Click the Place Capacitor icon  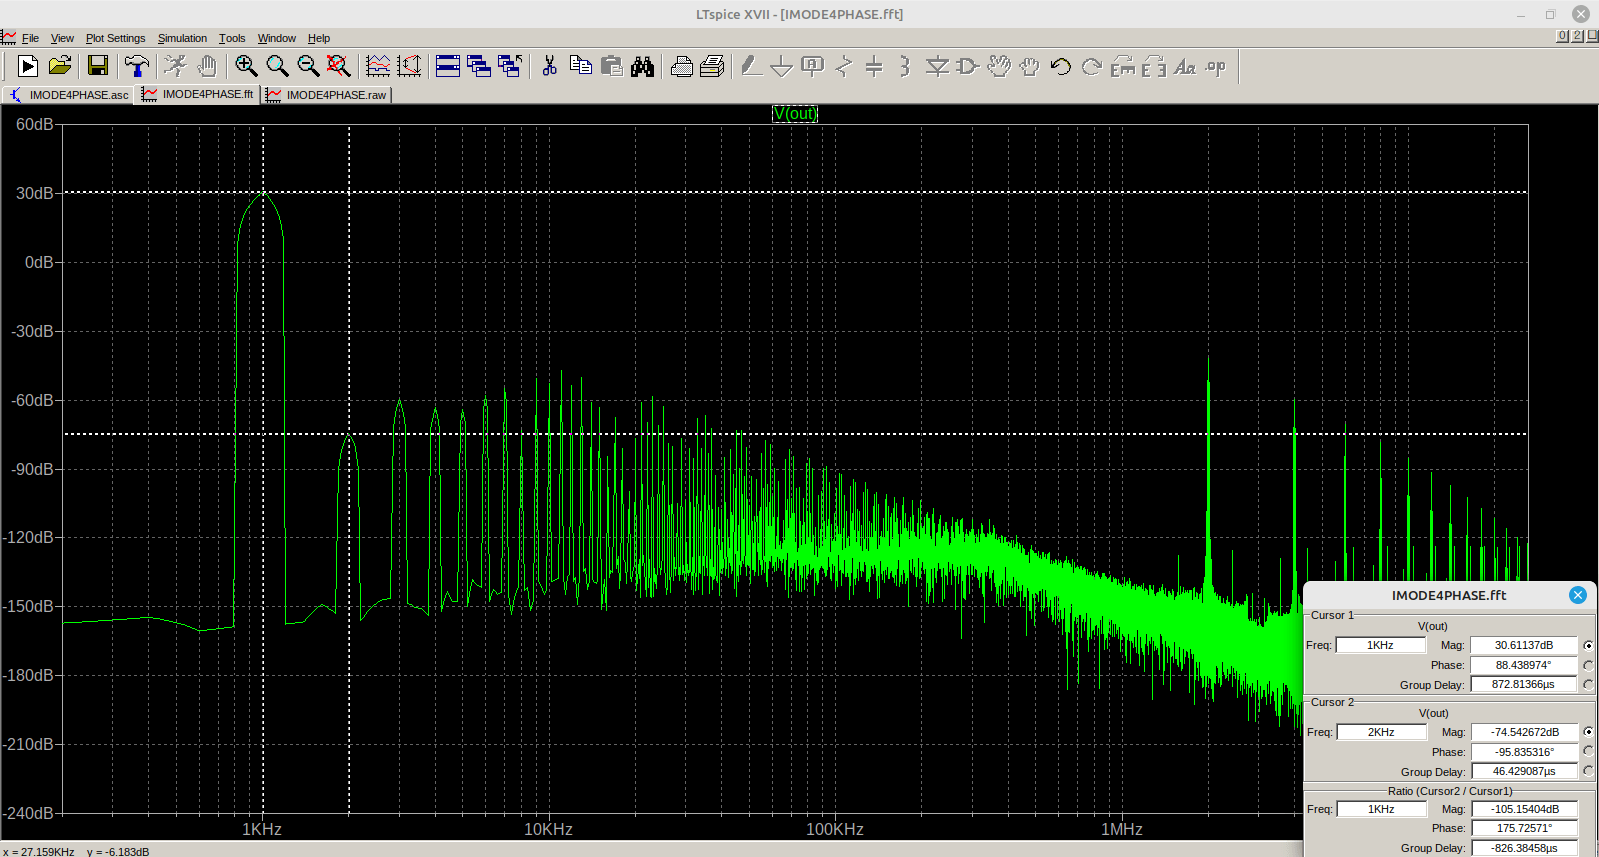tap(874, 66)
